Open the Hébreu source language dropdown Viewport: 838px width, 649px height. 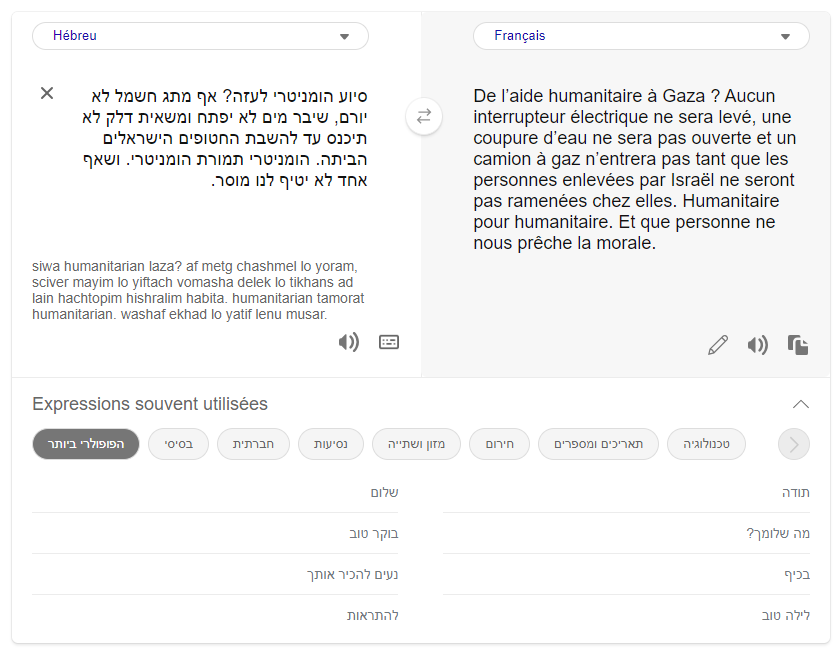click(200, 36)
